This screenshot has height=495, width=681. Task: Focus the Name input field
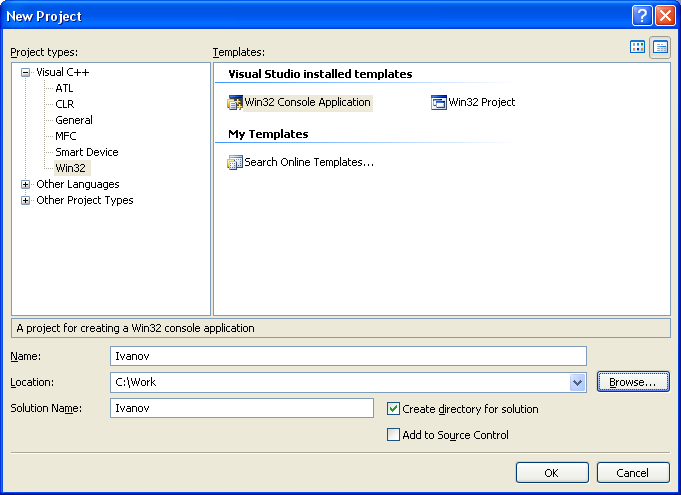pyautogui.click(x=348, y=356)
